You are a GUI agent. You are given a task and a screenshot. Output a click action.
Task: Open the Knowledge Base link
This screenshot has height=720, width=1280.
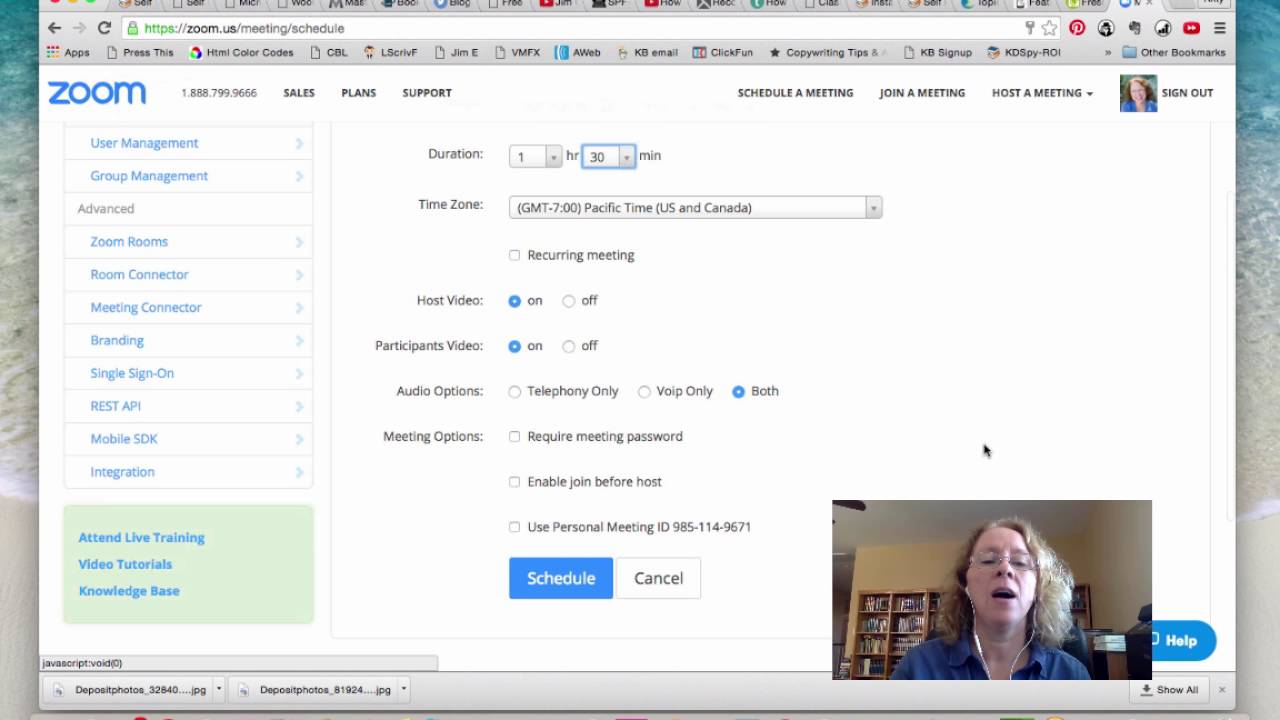(129, 591)
